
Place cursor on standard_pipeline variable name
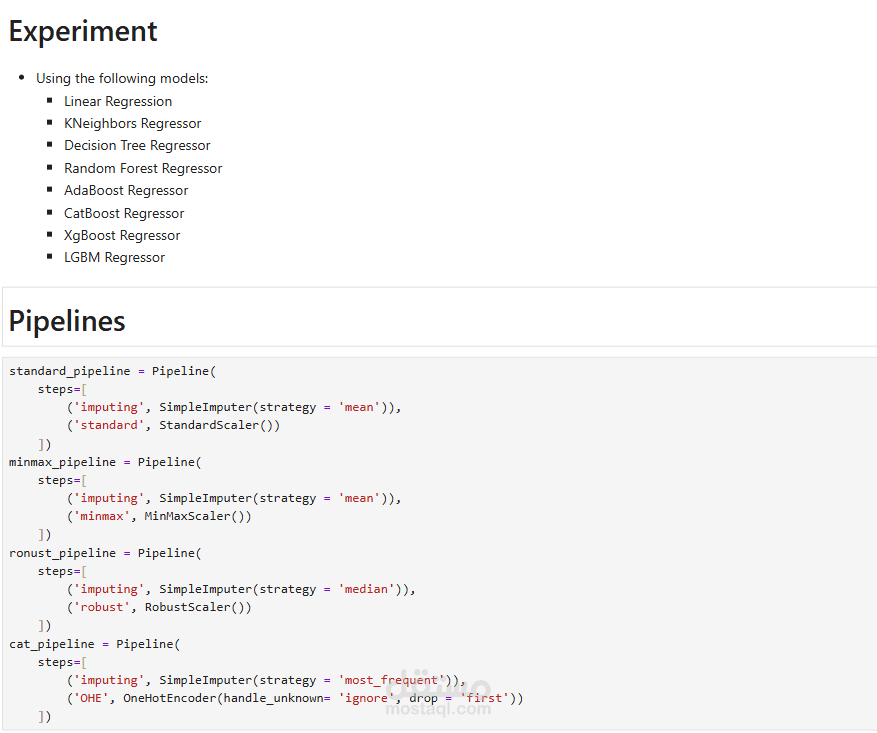pyautogui.click(x=70, y=371)
